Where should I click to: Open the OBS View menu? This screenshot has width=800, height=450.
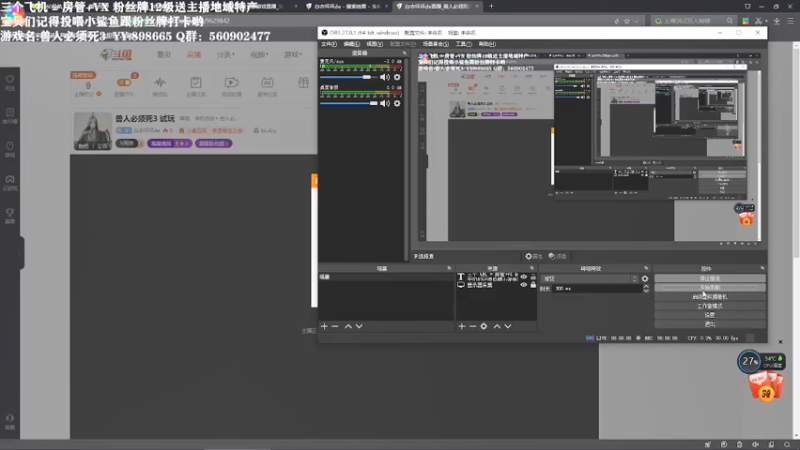click(x=374, y=44)
